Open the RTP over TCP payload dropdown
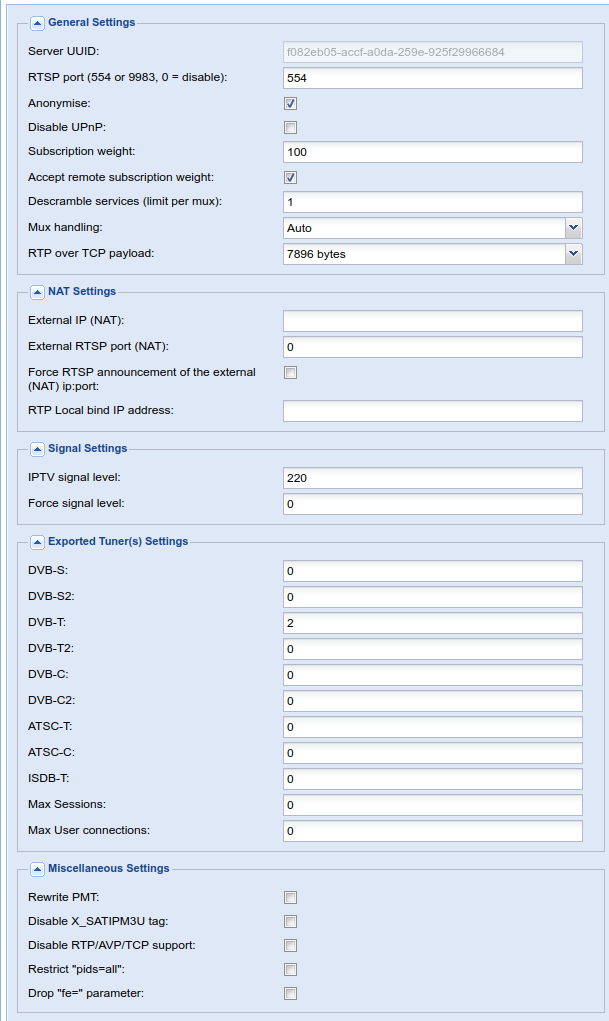This screenshot has width=609, height=1021. click(x=573, y=254)
